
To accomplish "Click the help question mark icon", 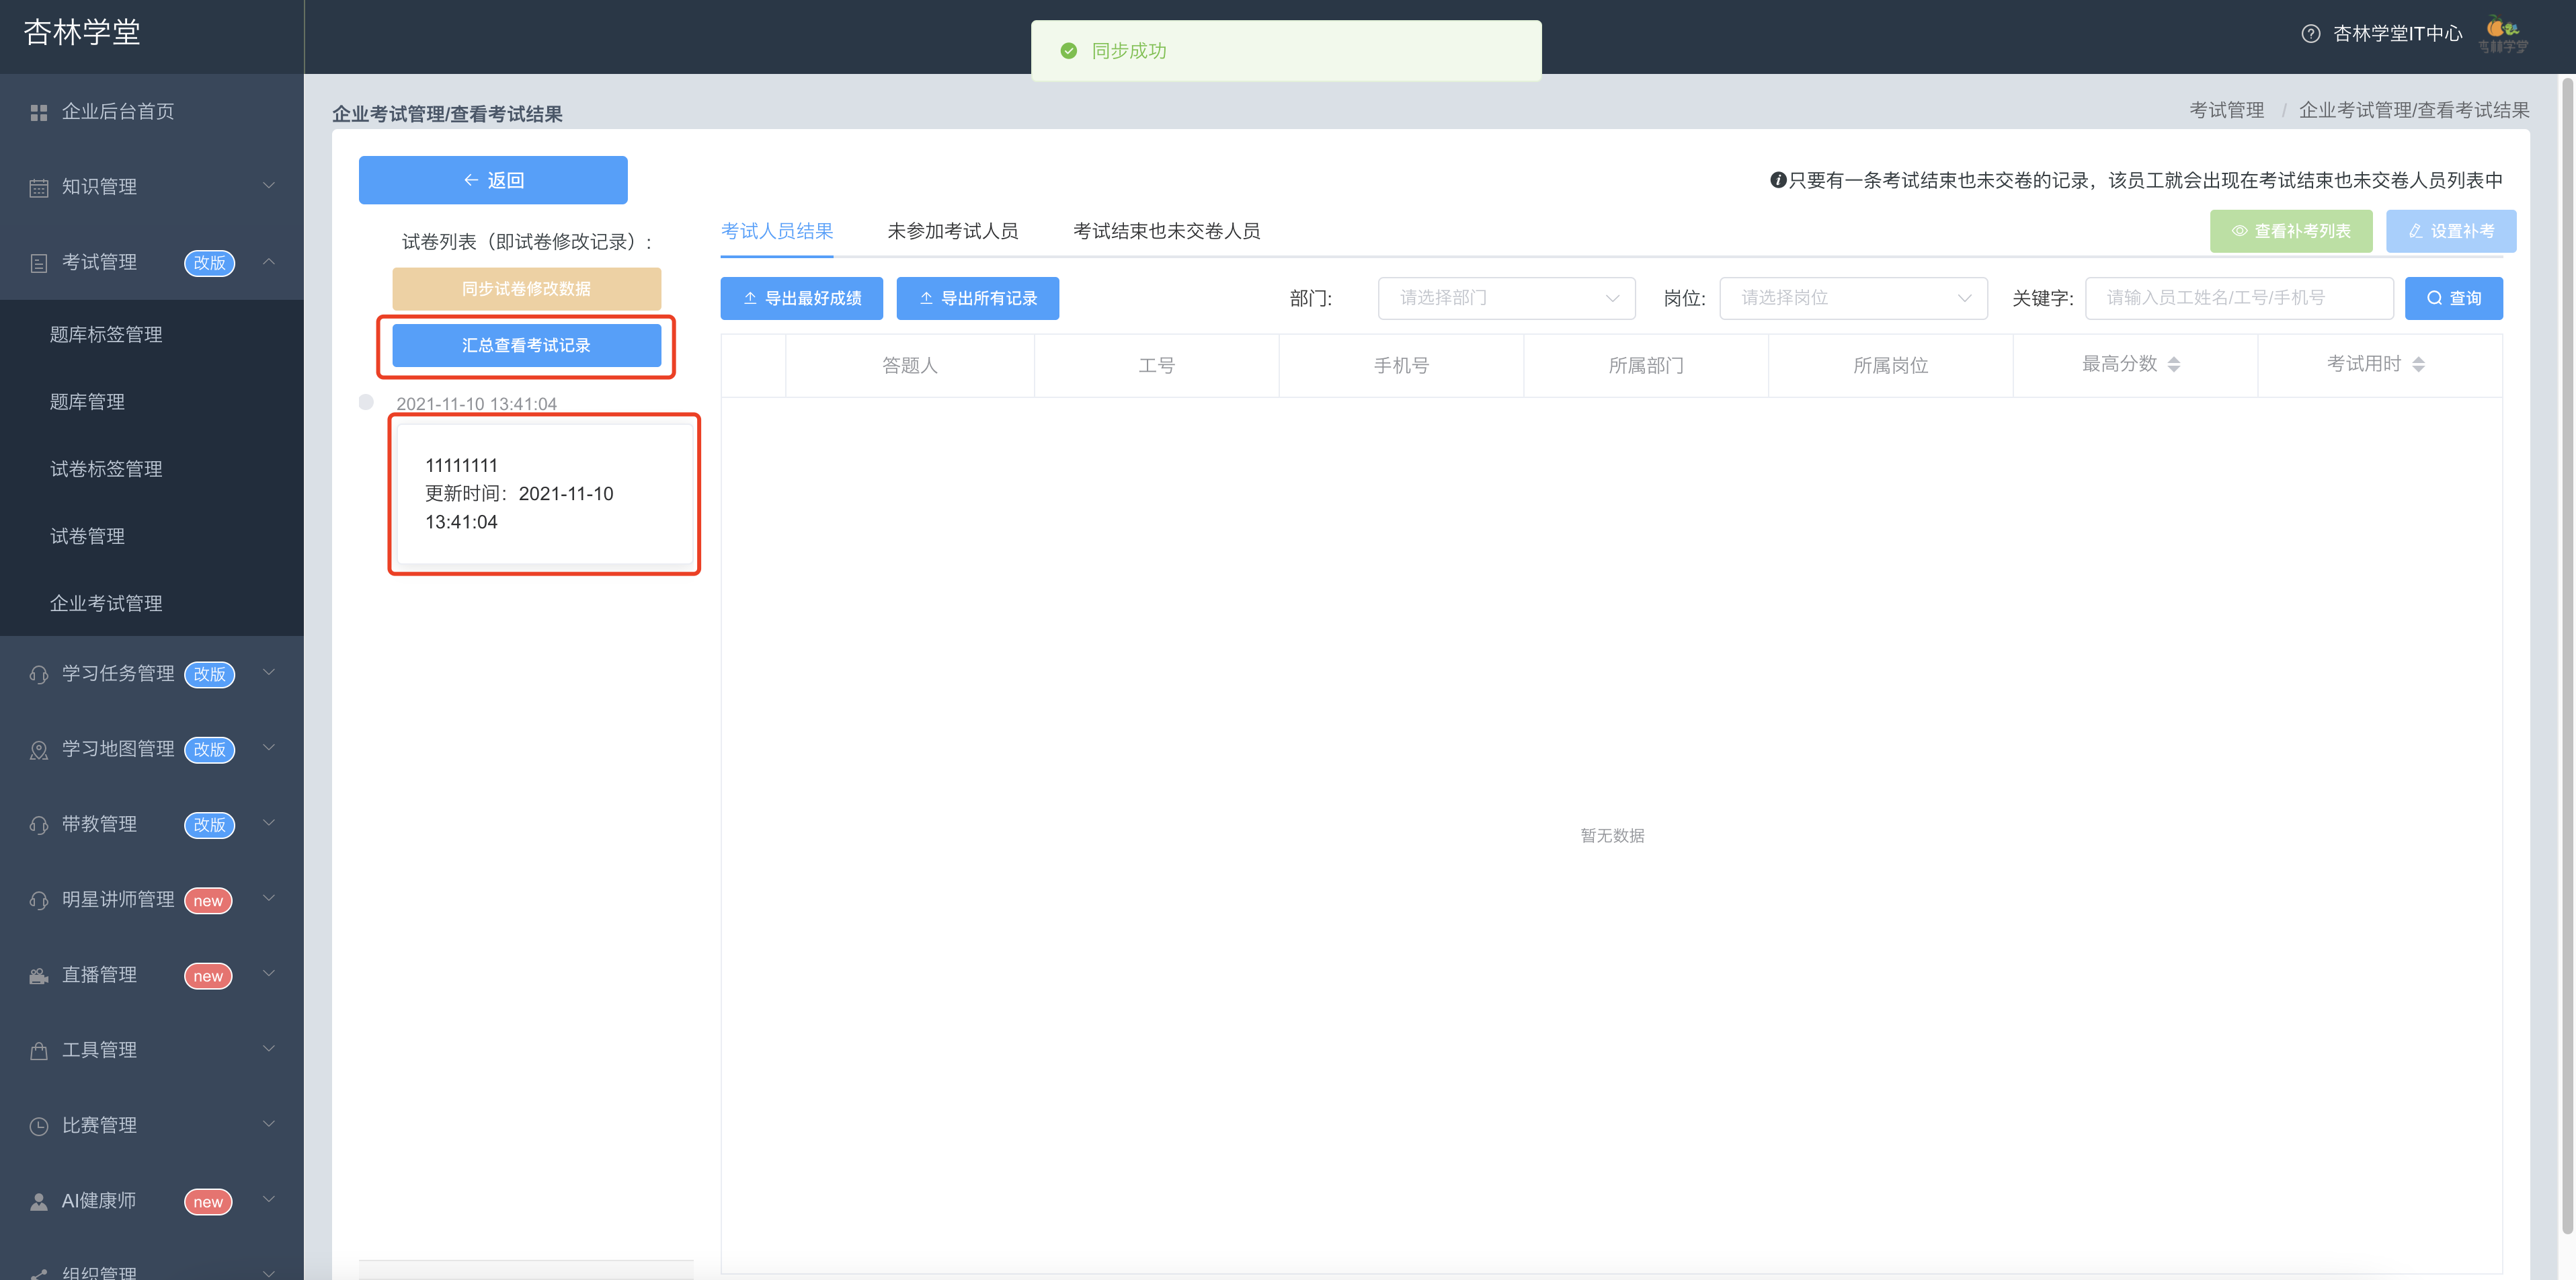I will click(x=2310, y=34).
